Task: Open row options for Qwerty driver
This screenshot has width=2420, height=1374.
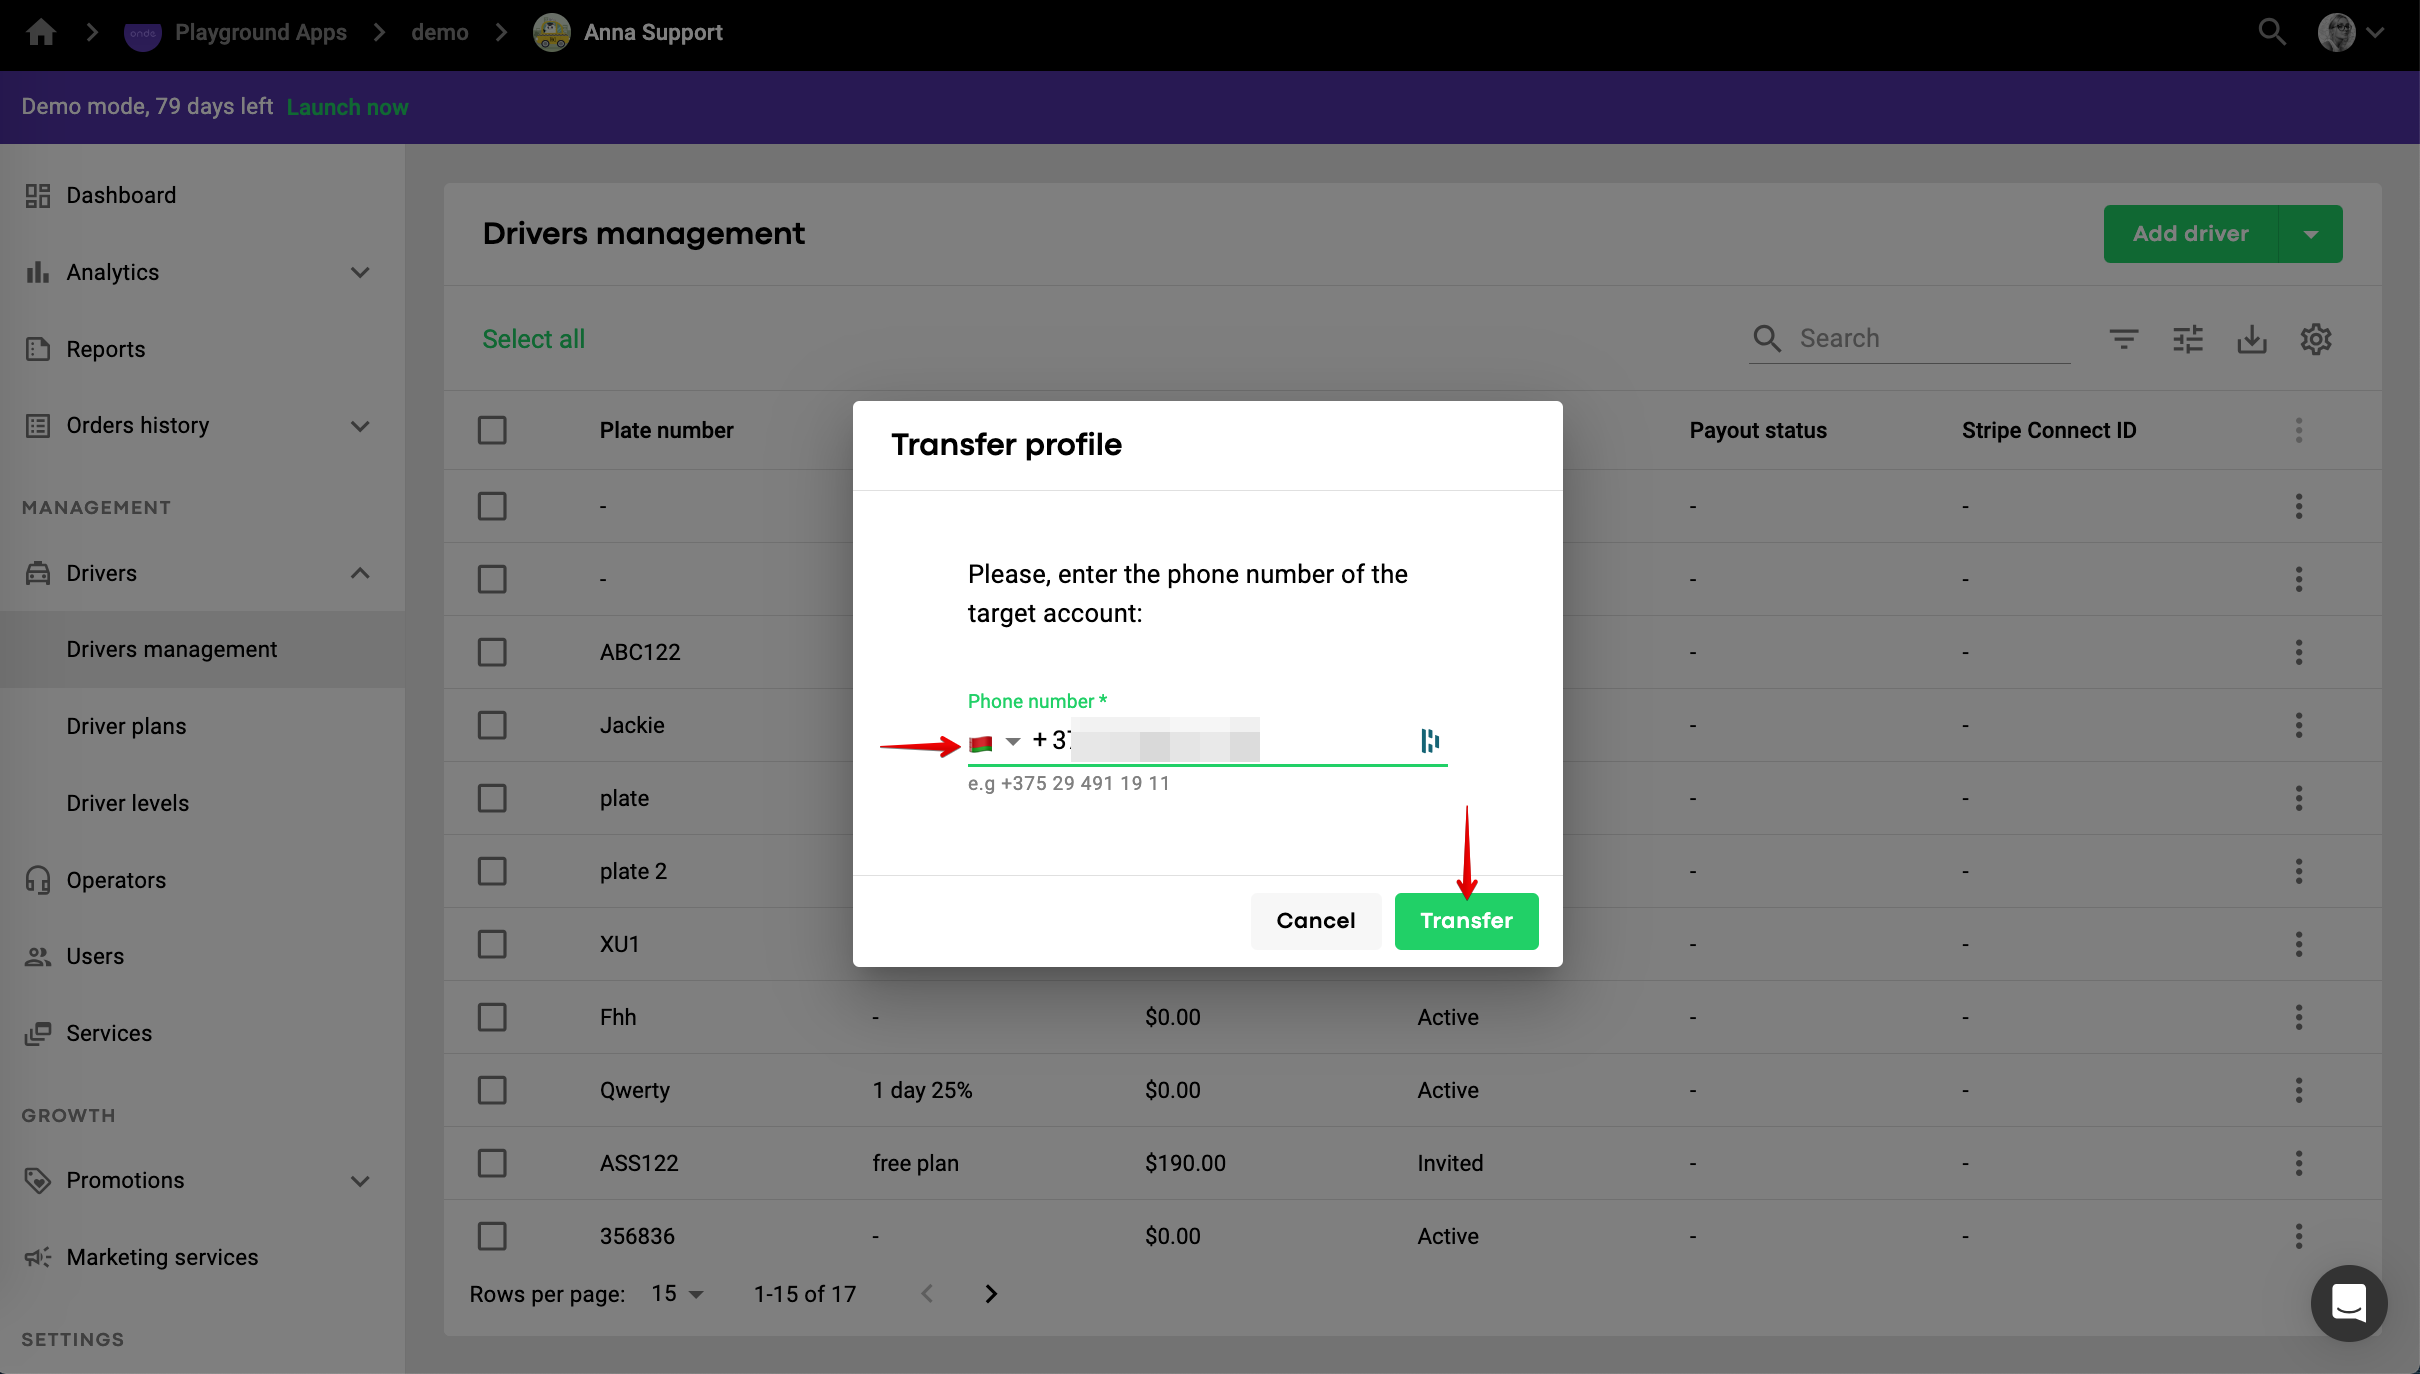Action: coord(2298,1090)
